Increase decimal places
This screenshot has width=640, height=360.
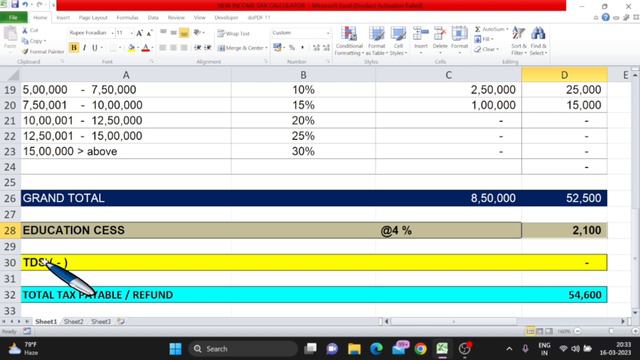(x=316, y=48)
